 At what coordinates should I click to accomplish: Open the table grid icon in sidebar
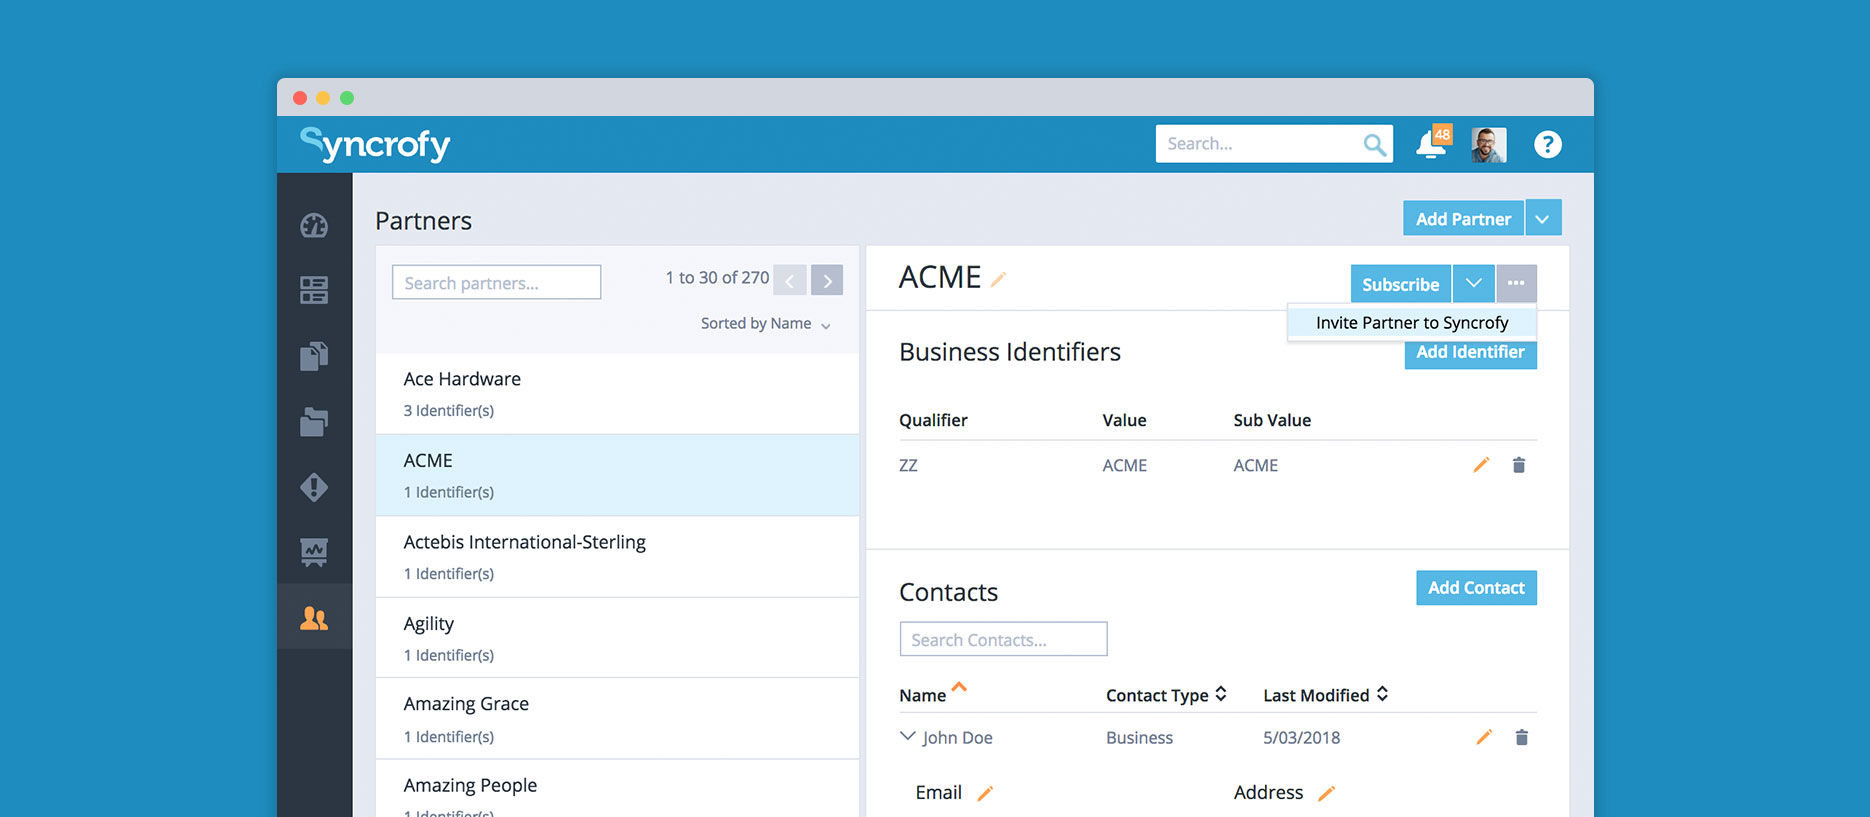314,290
